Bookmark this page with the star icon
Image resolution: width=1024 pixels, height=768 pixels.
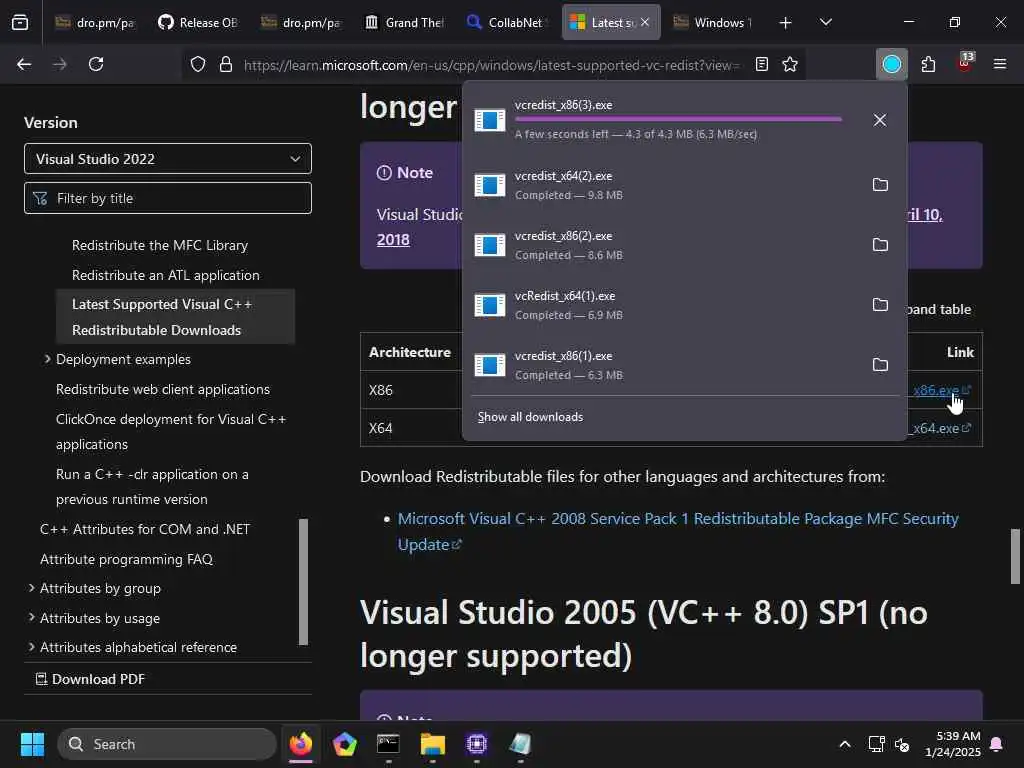[x=790, y=64]
